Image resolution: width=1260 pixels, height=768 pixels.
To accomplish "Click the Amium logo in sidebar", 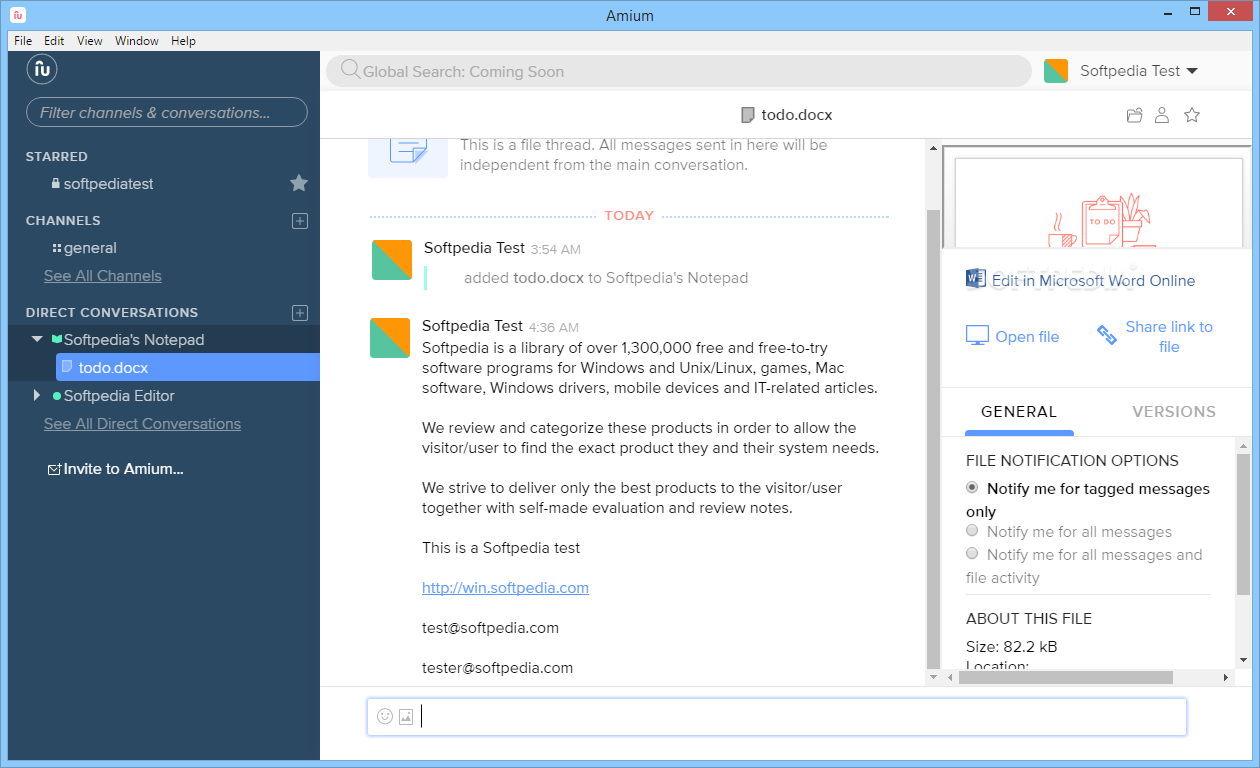I will (x=42, y=70).
